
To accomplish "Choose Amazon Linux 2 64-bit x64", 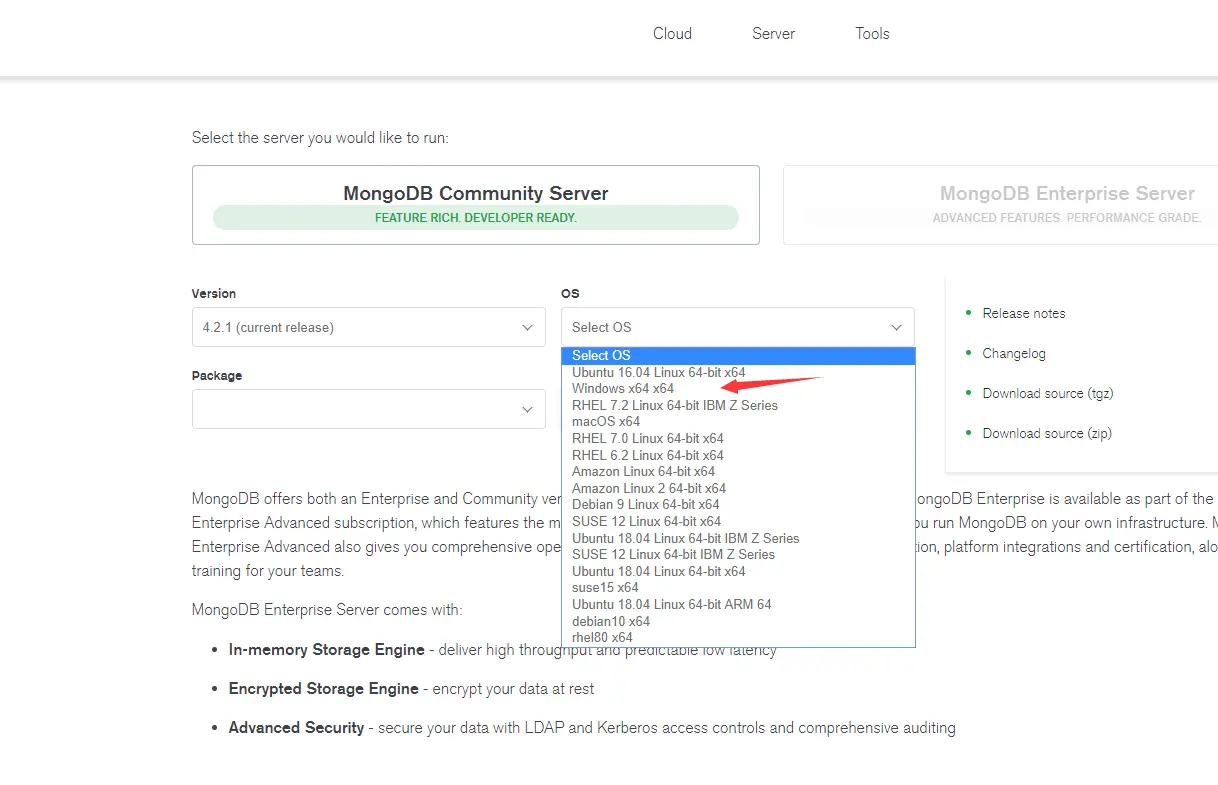I will 738,488.
